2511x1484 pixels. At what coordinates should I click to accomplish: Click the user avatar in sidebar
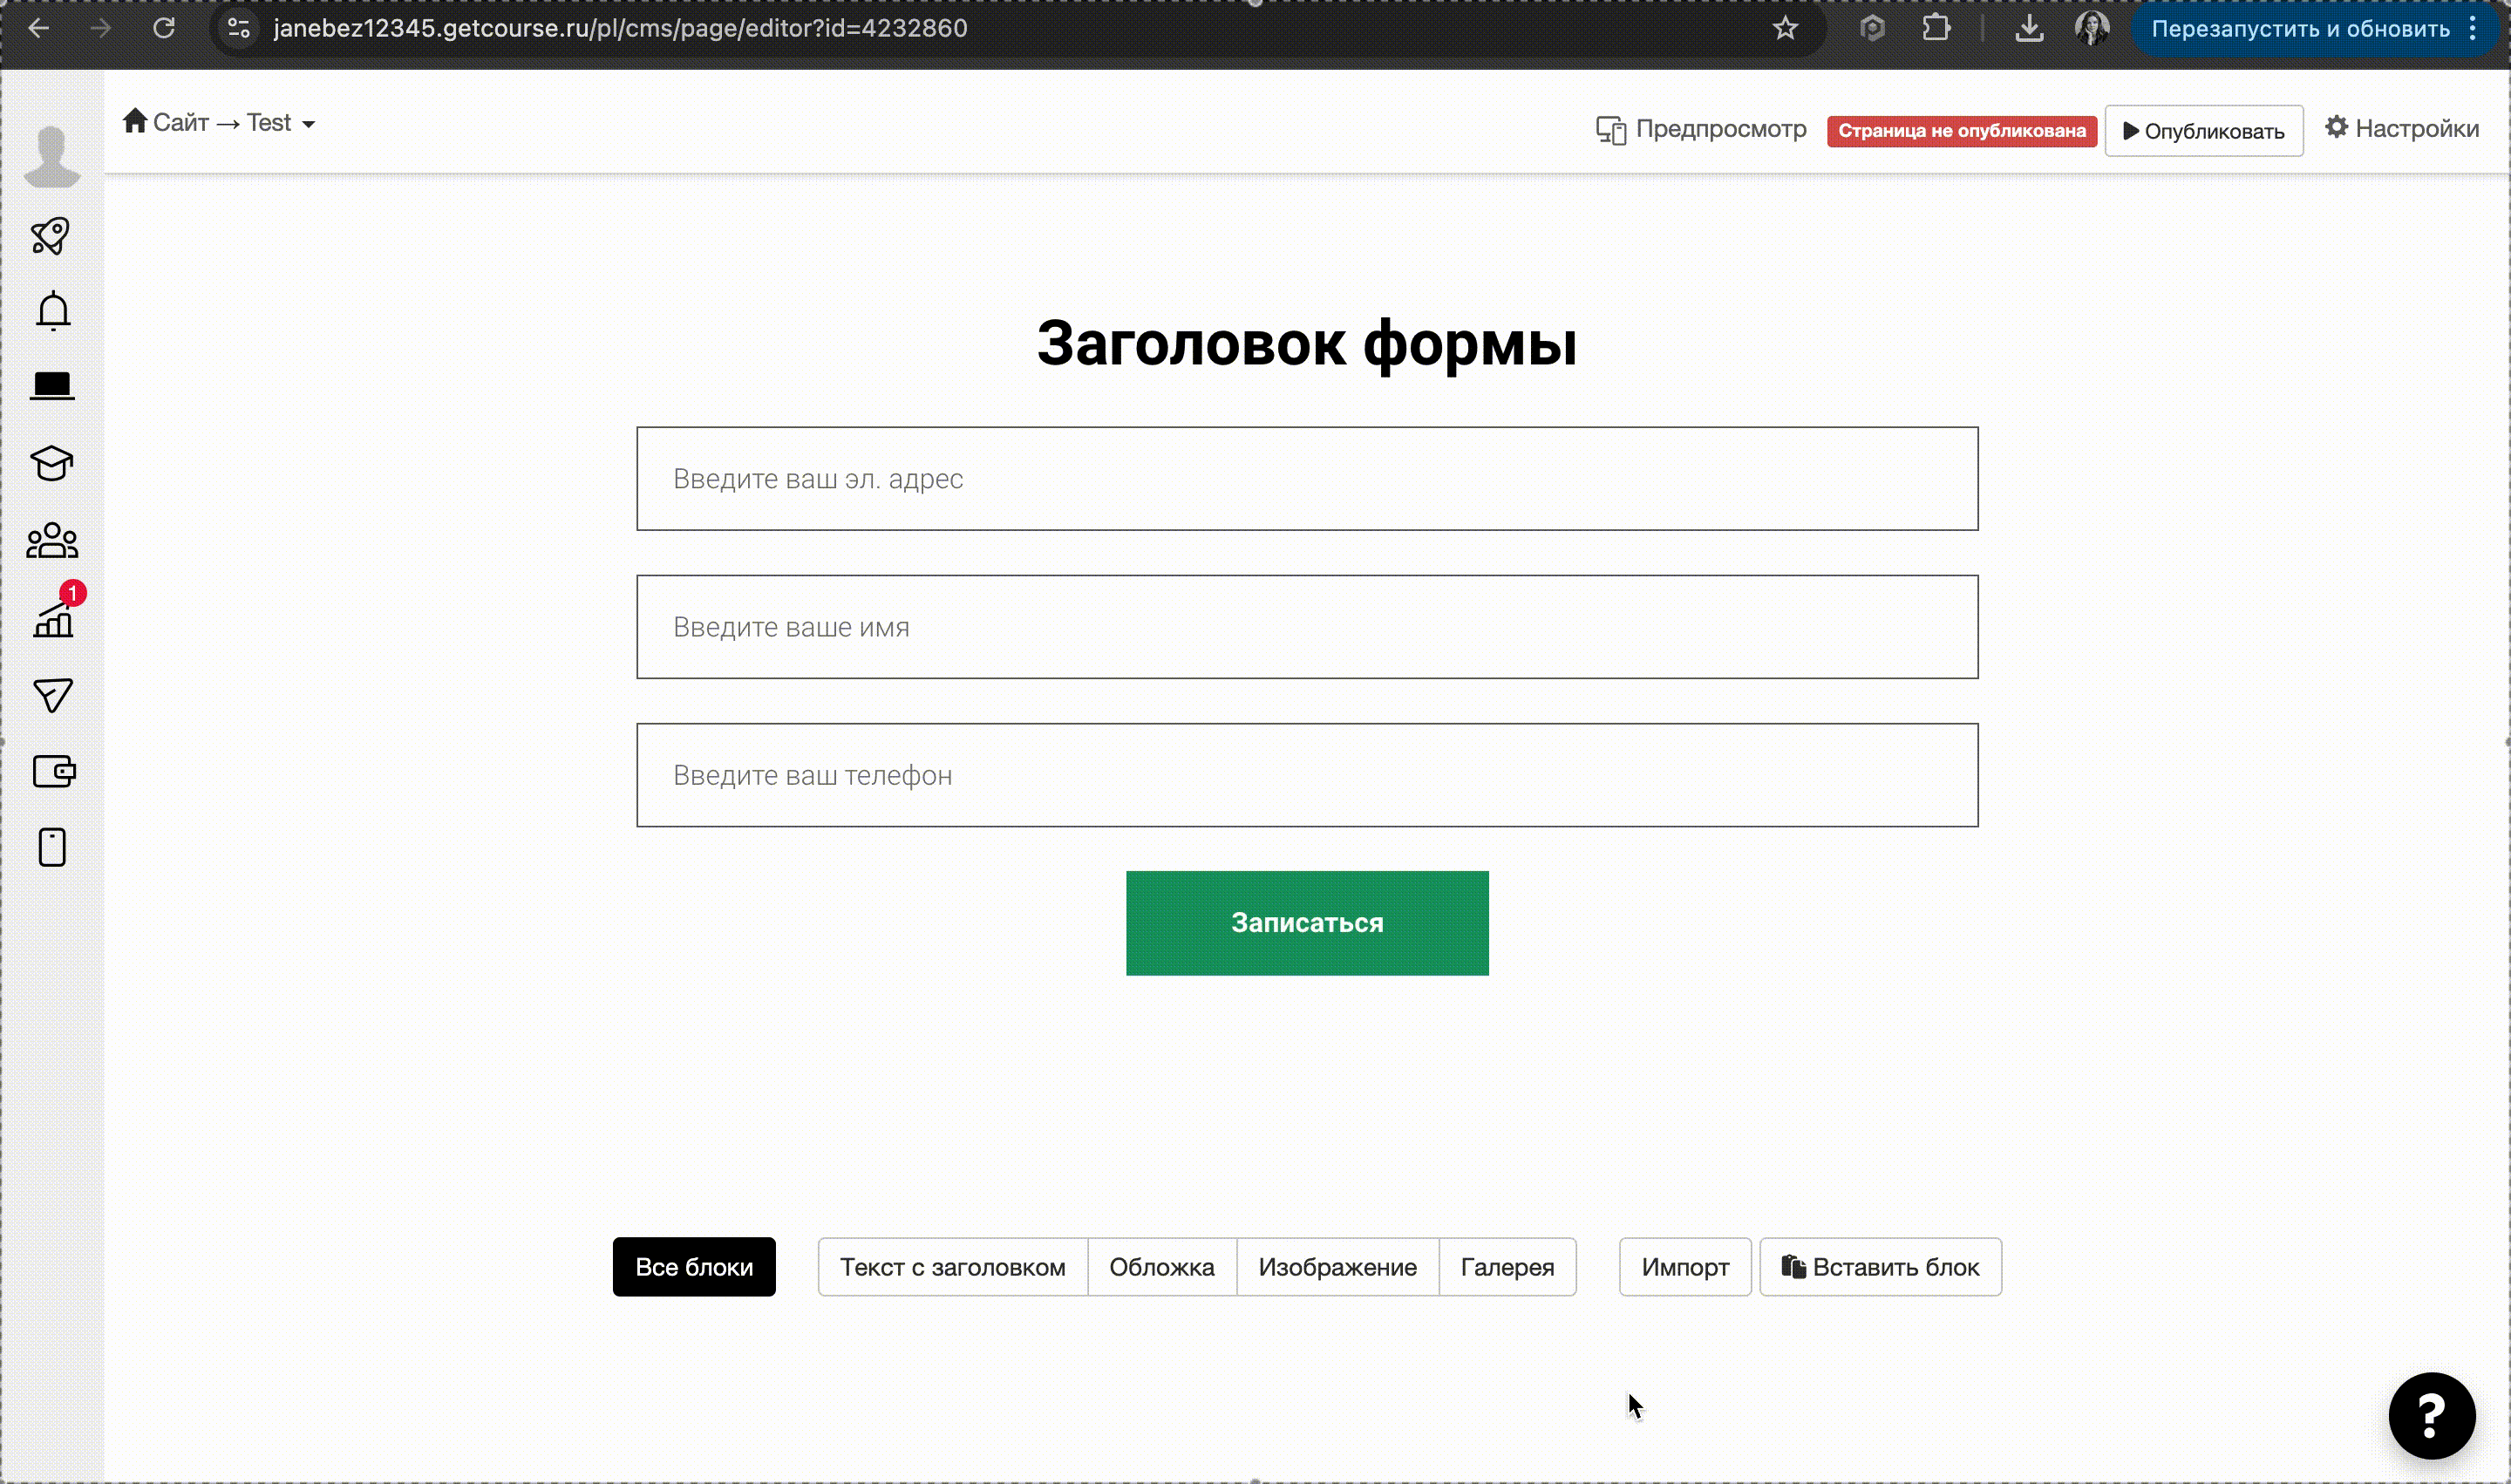point(52,157)
